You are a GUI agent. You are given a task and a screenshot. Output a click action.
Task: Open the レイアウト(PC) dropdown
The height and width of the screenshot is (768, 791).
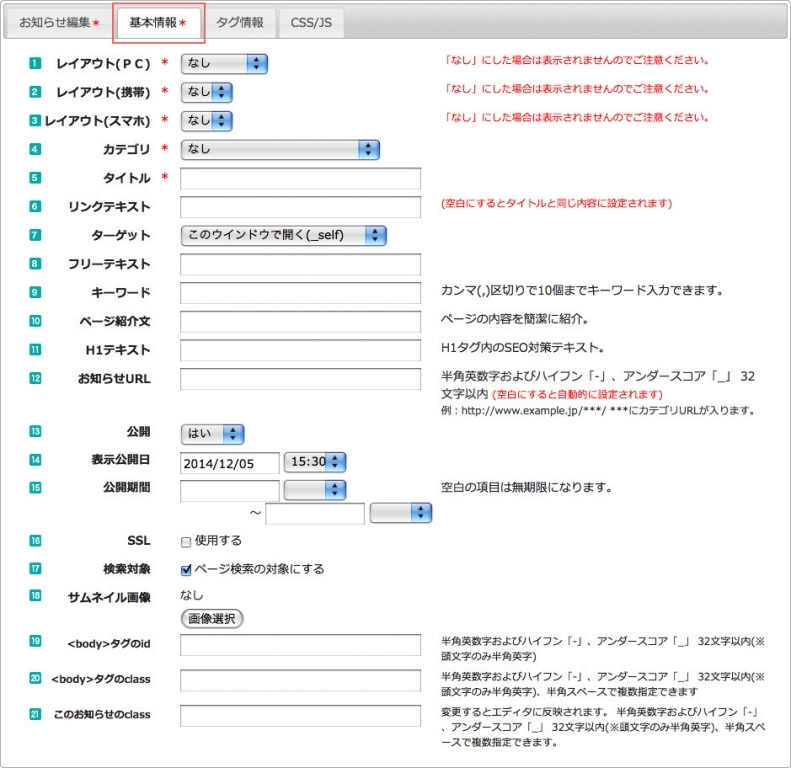pos(224,64)
